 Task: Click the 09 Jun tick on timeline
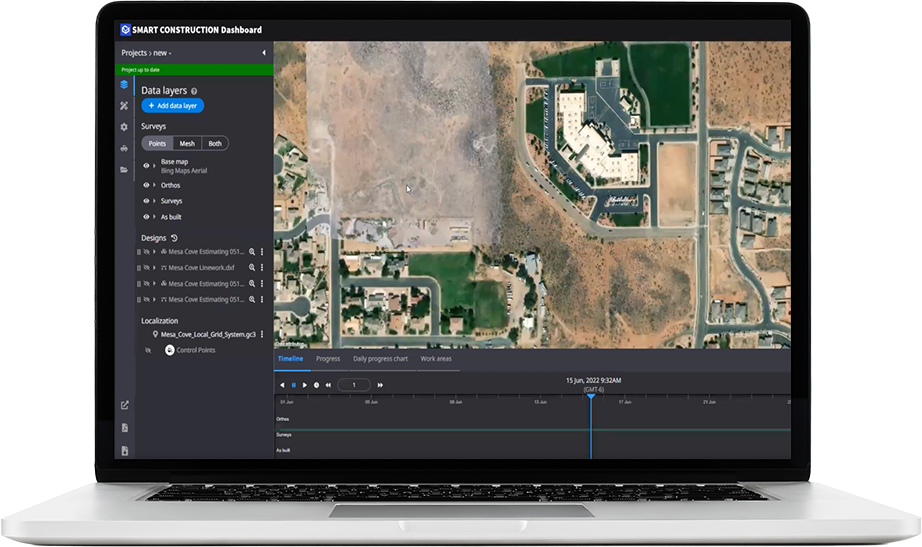tap(456, 402)
